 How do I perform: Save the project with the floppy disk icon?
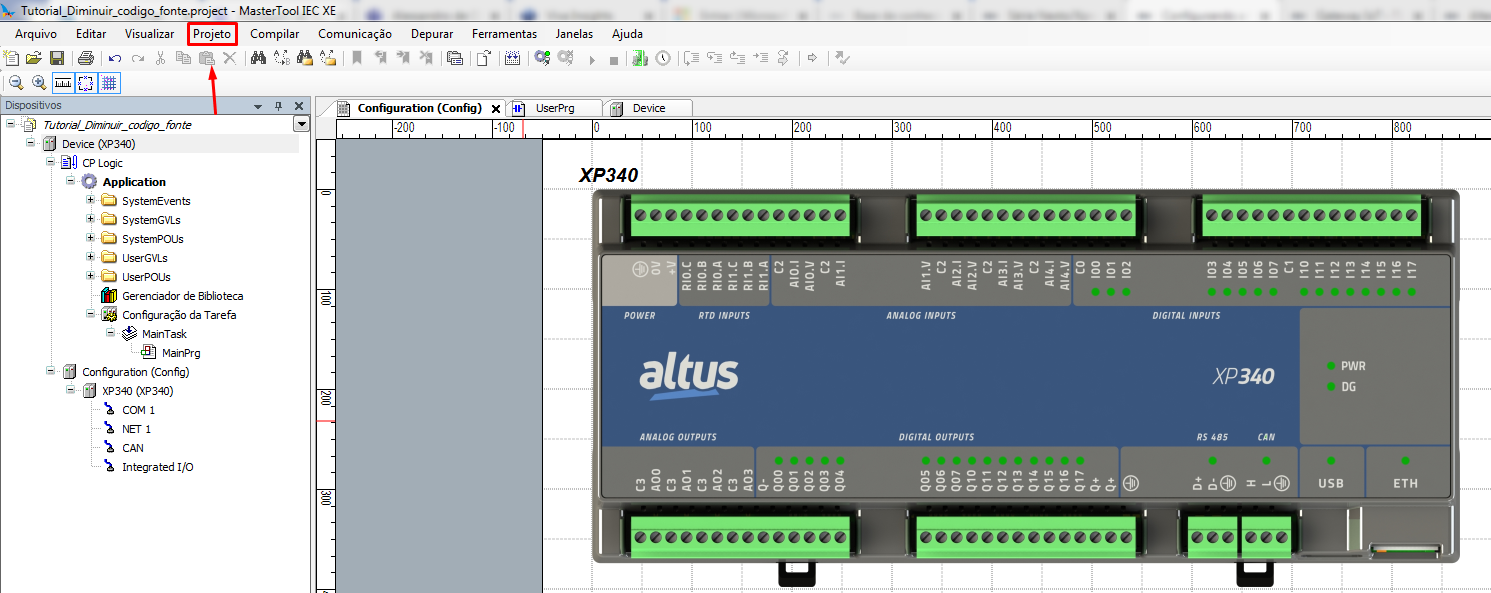(57, 58)
